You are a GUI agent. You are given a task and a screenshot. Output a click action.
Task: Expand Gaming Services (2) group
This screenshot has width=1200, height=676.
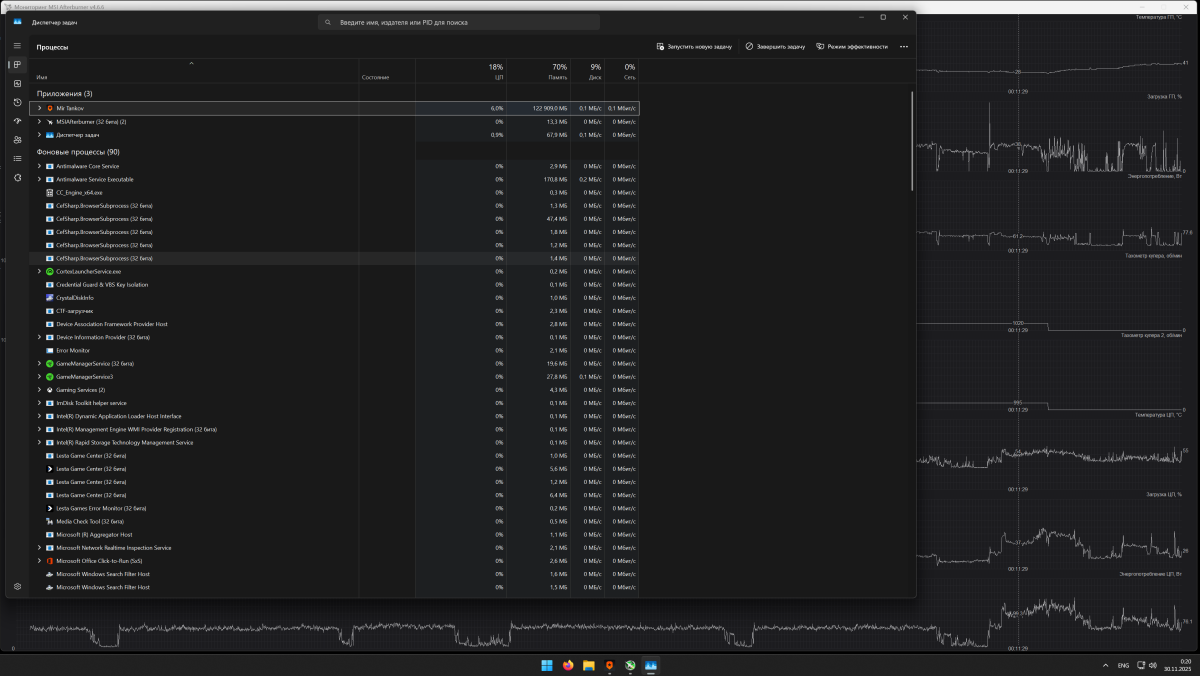tap(39, 390)
